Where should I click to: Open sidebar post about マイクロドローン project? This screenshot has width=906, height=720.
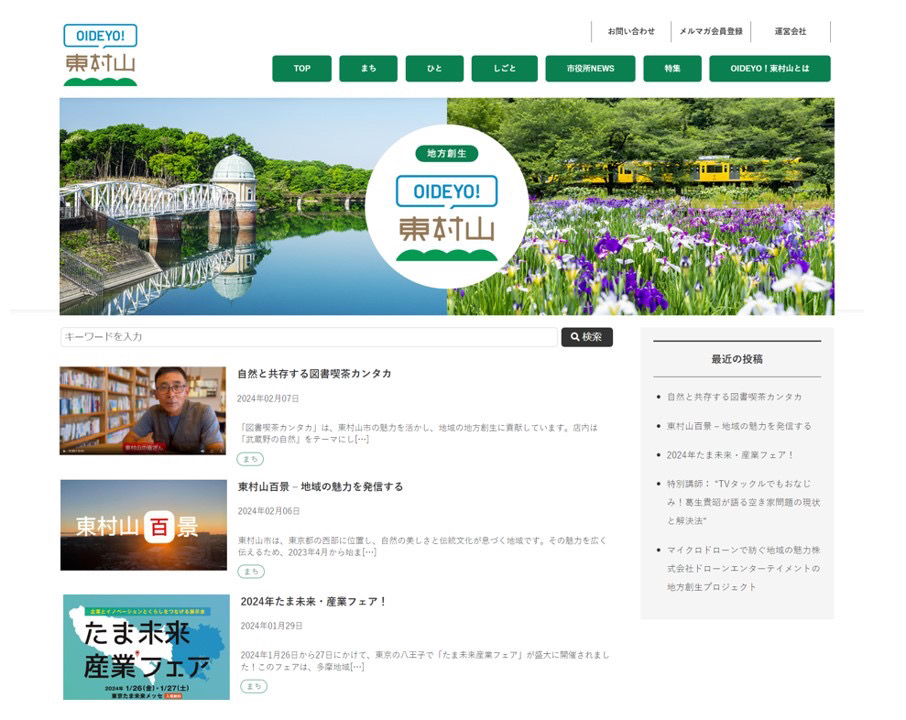click(x=742, y=568)
